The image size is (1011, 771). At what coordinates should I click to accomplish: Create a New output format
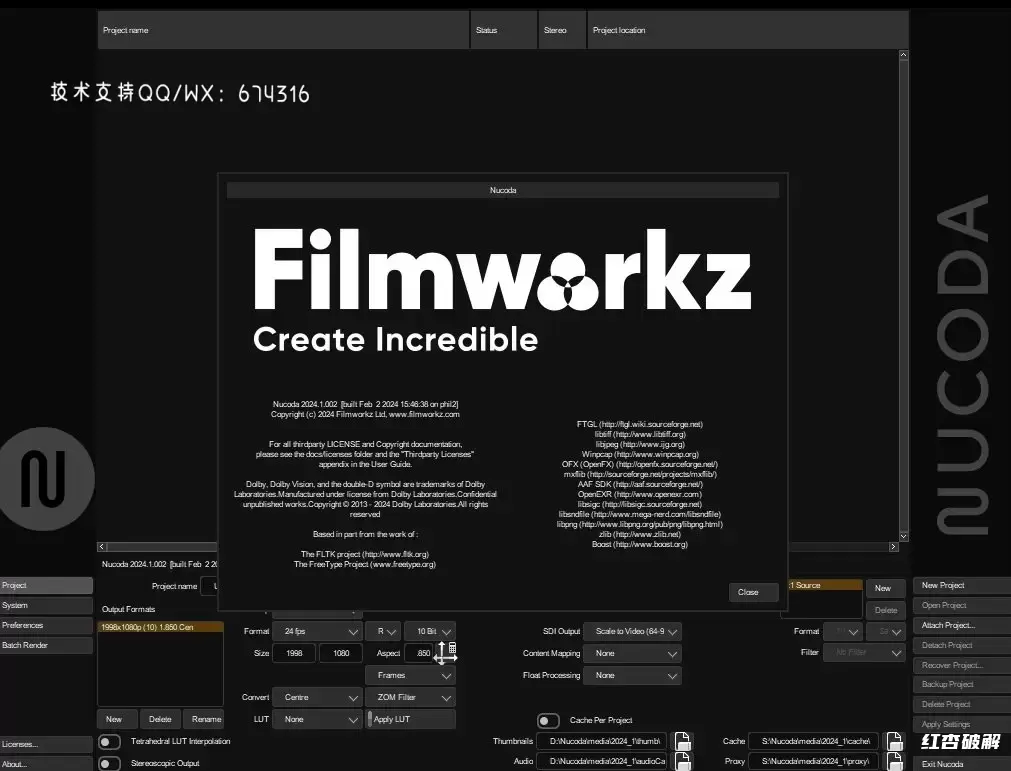coord(117,719)
